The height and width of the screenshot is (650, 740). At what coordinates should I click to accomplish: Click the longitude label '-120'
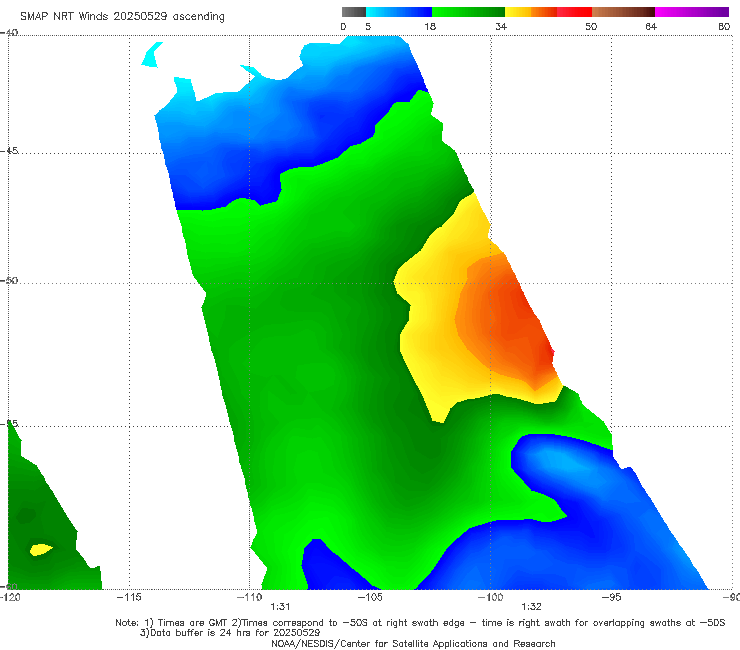[10, 597]
